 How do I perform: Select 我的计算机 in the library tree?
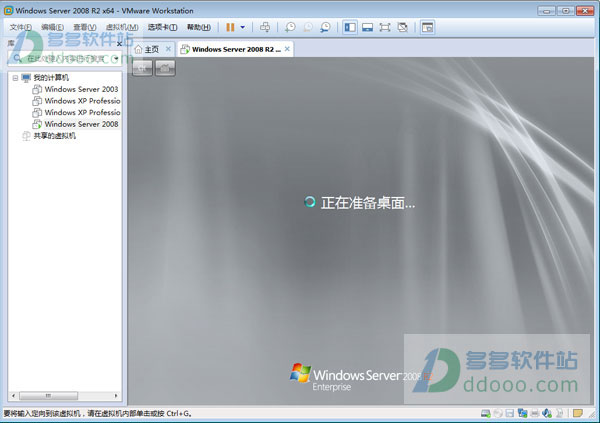51,78
